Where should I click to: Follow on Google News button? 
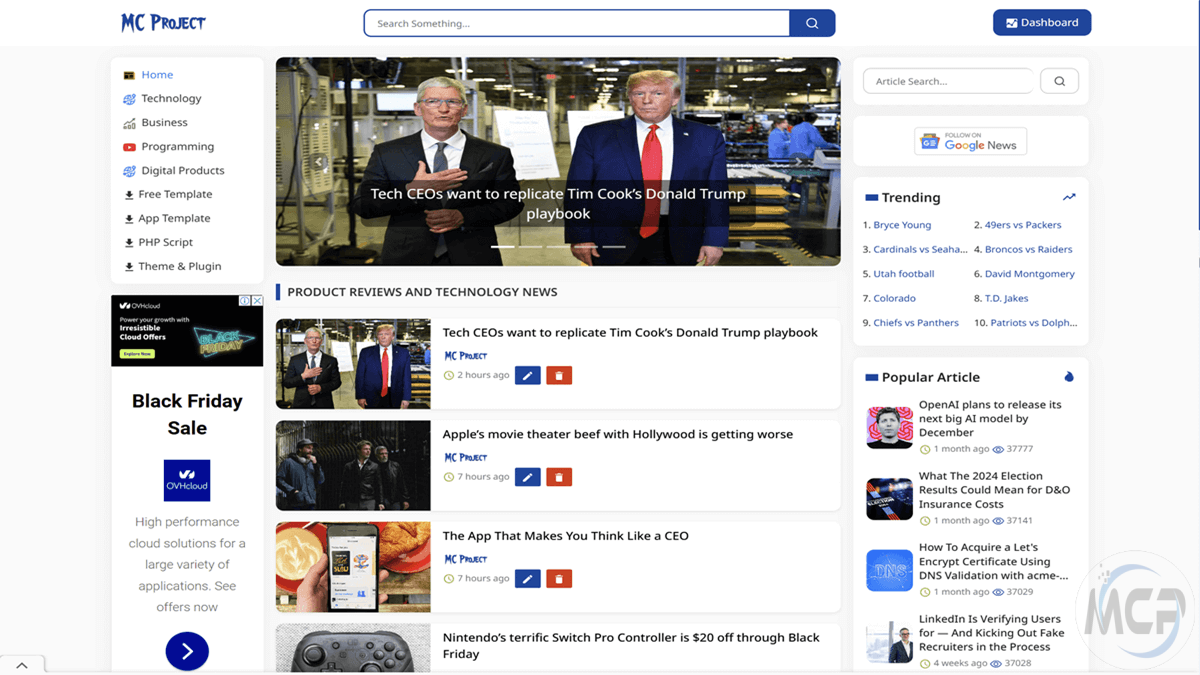[970, 141]
